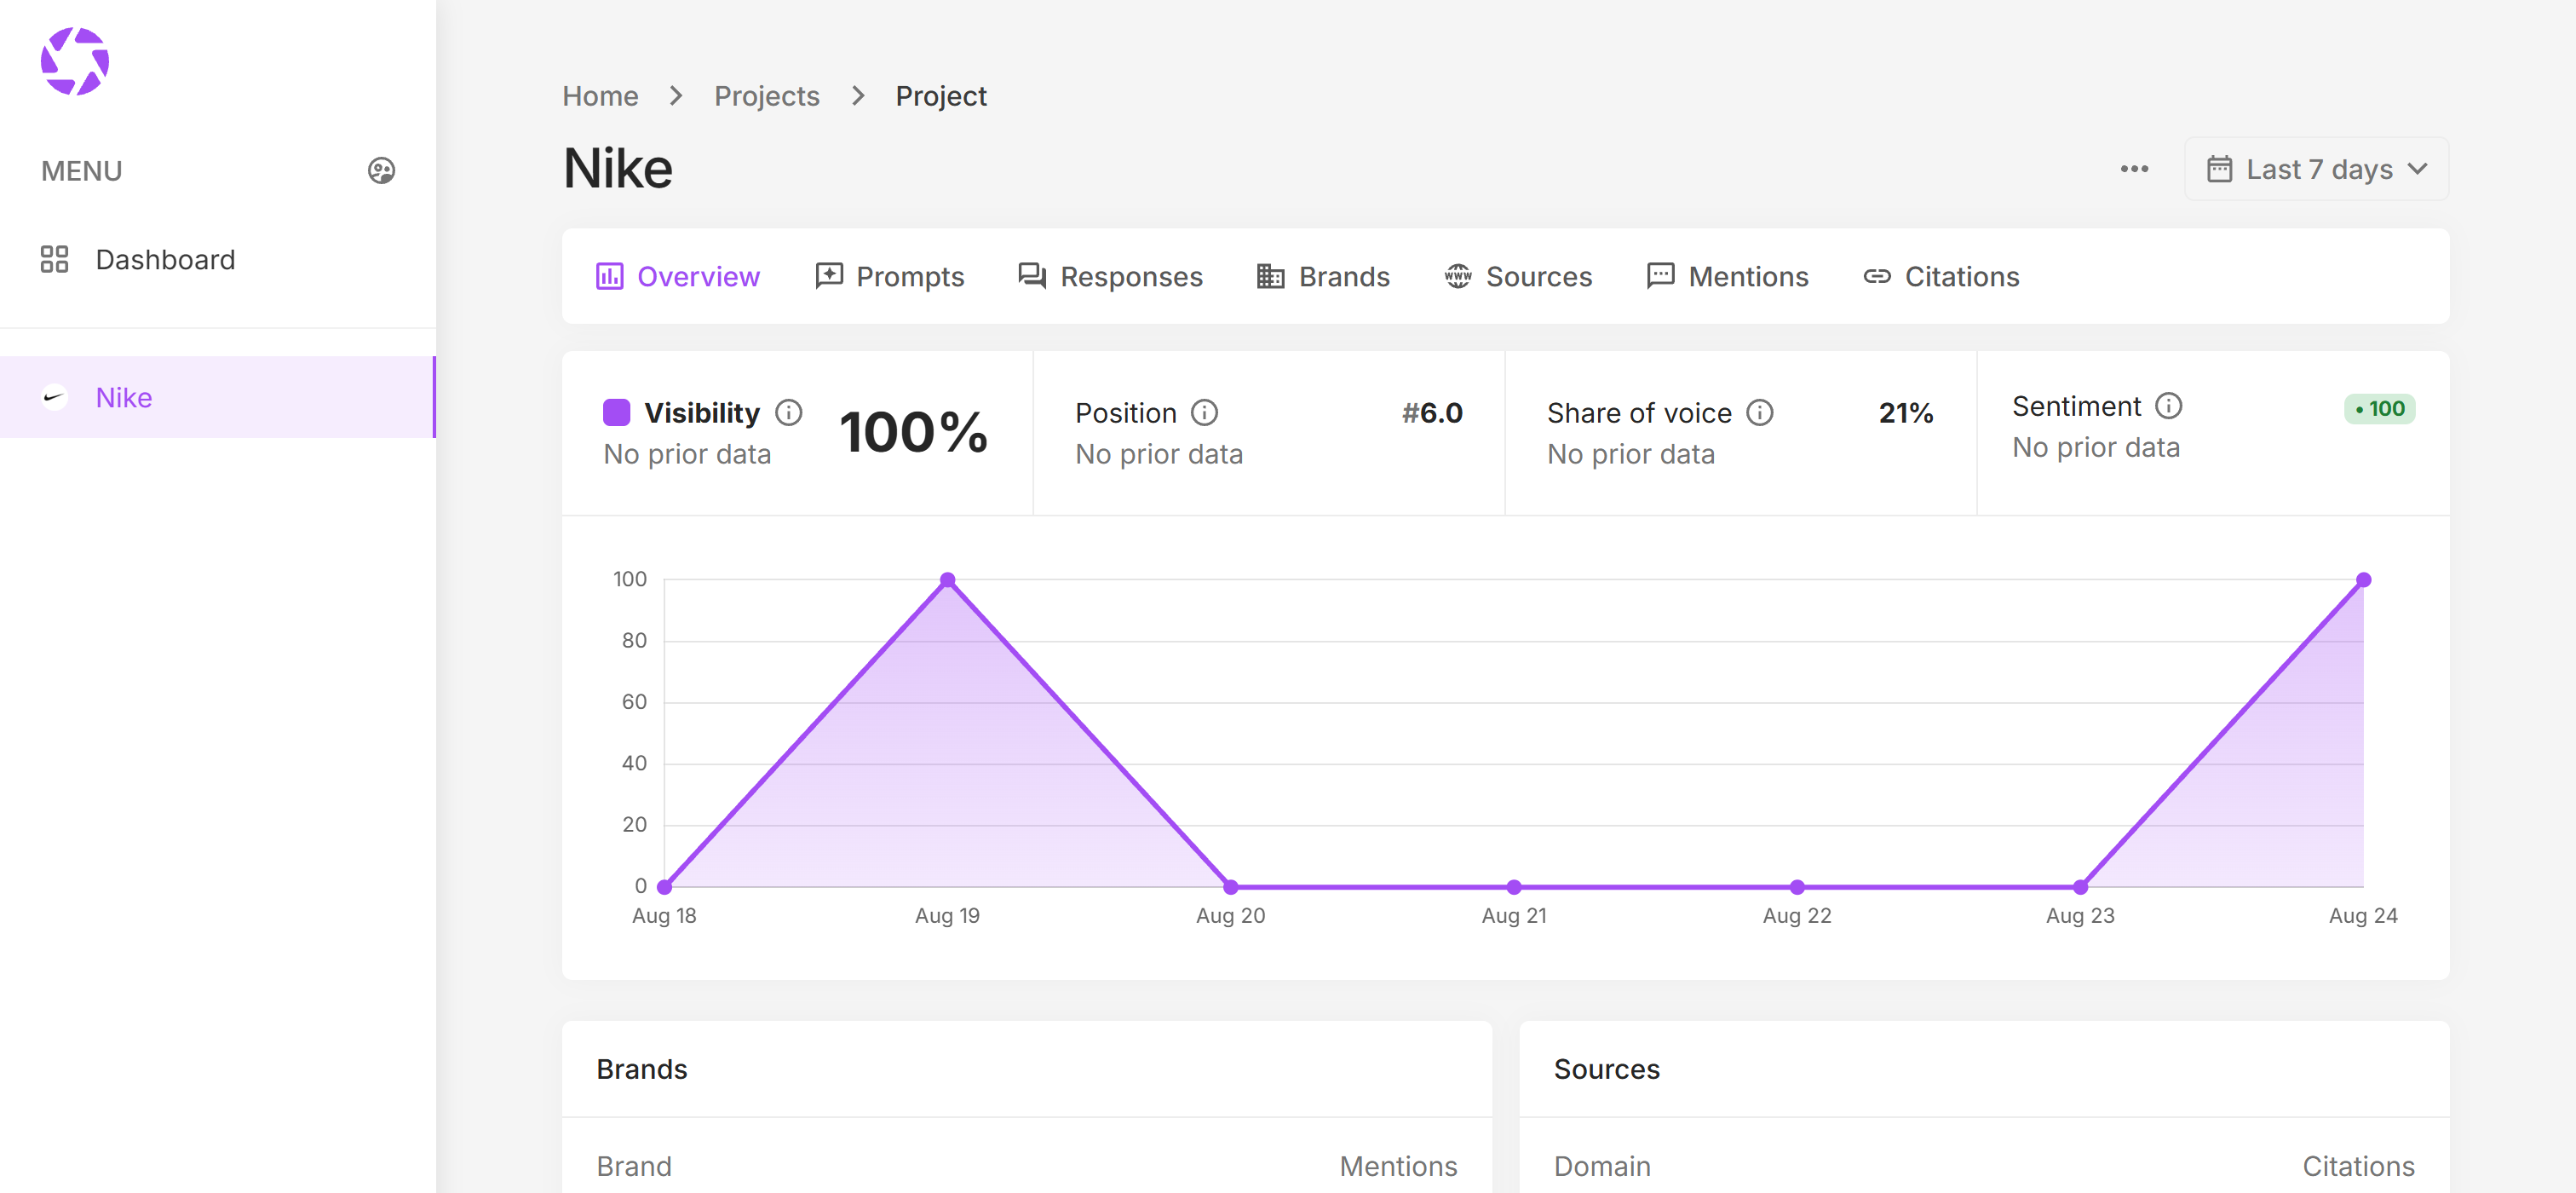Viewport: 2576px width, 1193px height.
Task: Open the theme palette icon beside MENU
Action: point(381,171)
